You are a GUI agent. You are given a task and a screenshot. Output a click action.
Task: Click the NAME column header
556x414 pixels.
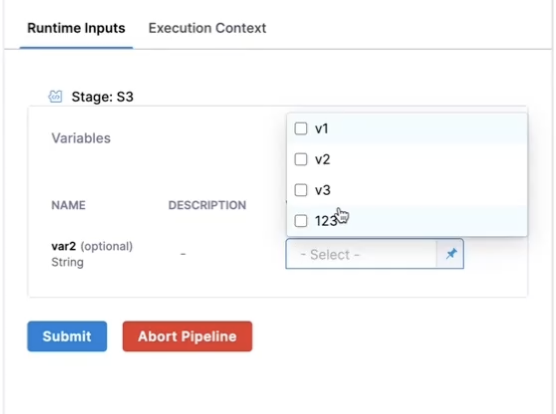tap(68, 205)
